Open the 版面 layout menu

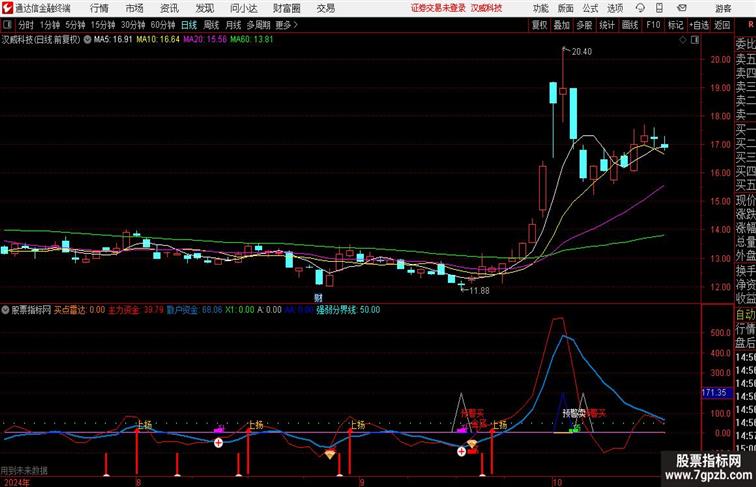[566, 8]
